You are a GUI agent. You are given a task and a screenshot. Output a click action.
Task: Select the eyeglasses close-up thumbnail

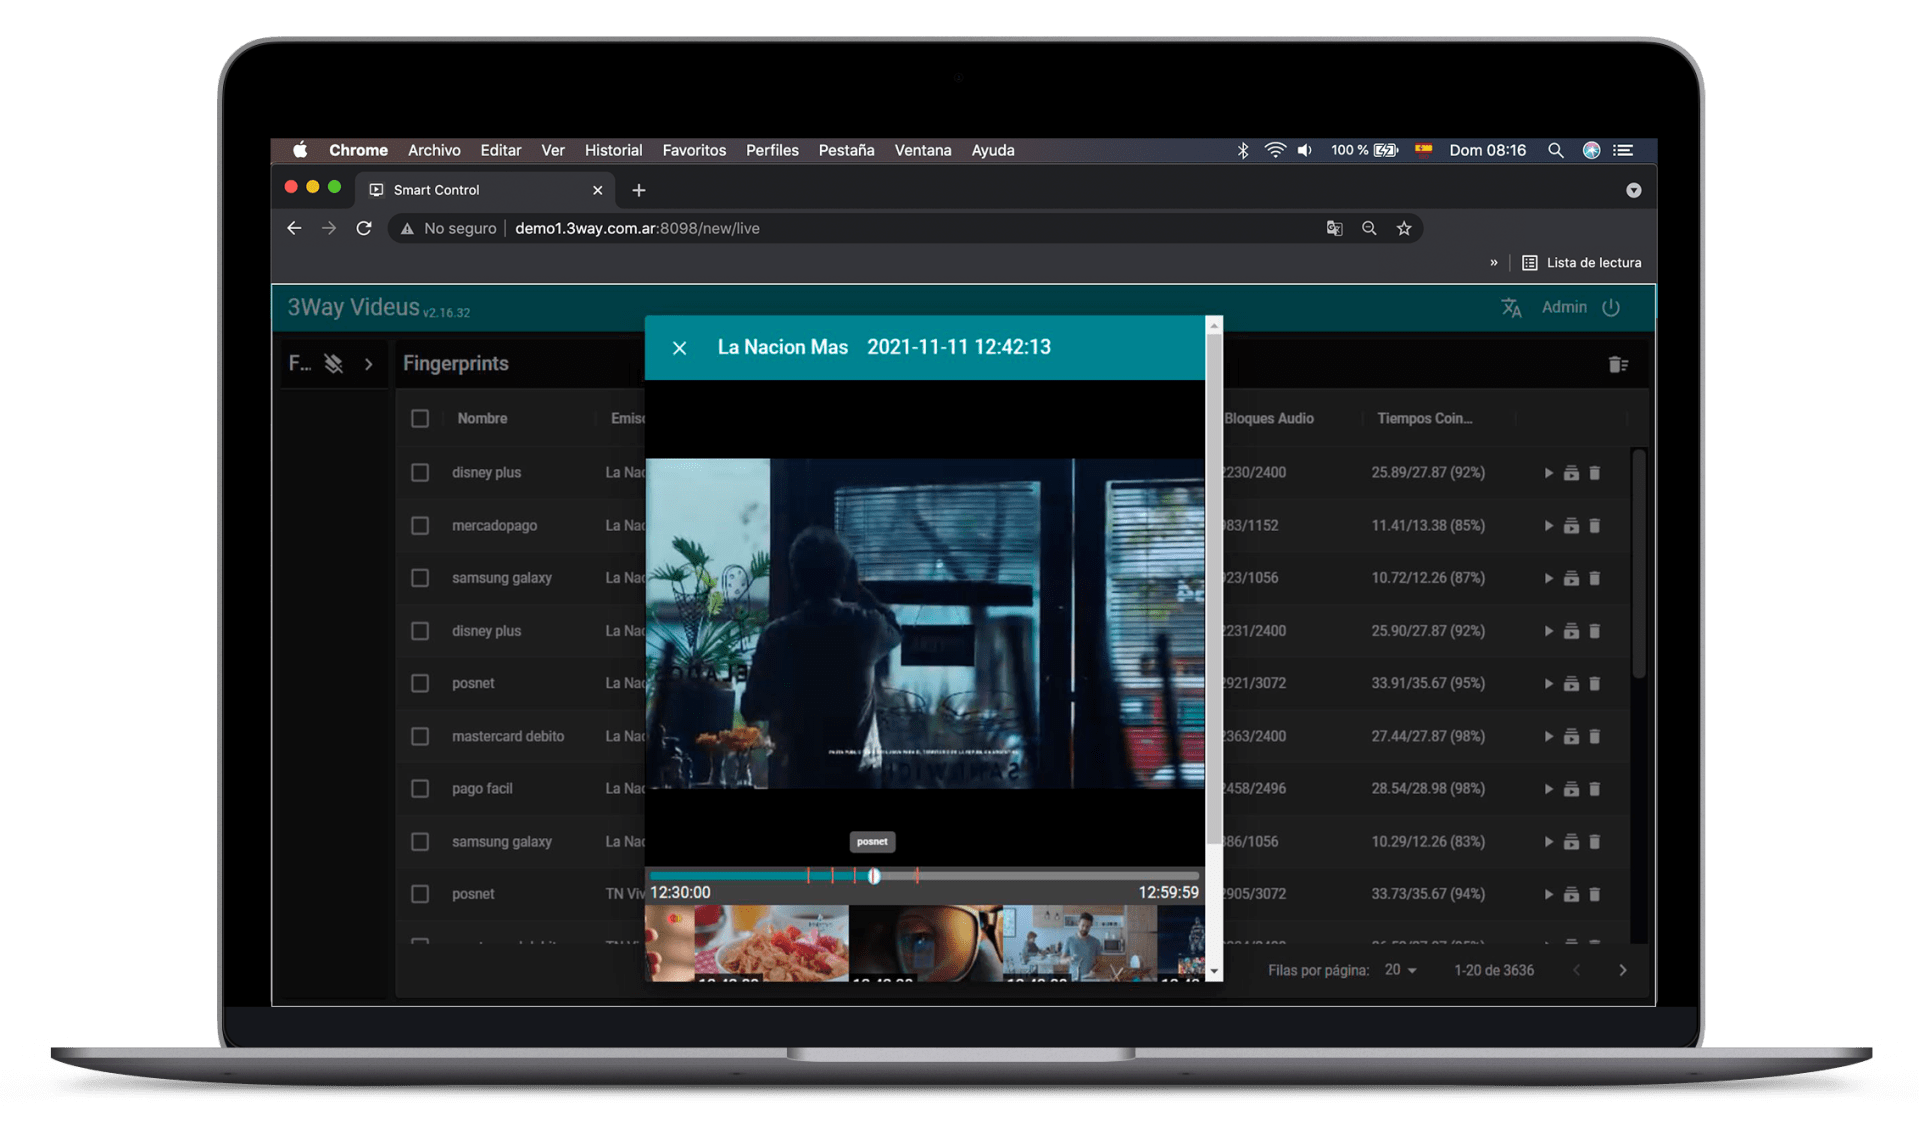click(925, 943)
